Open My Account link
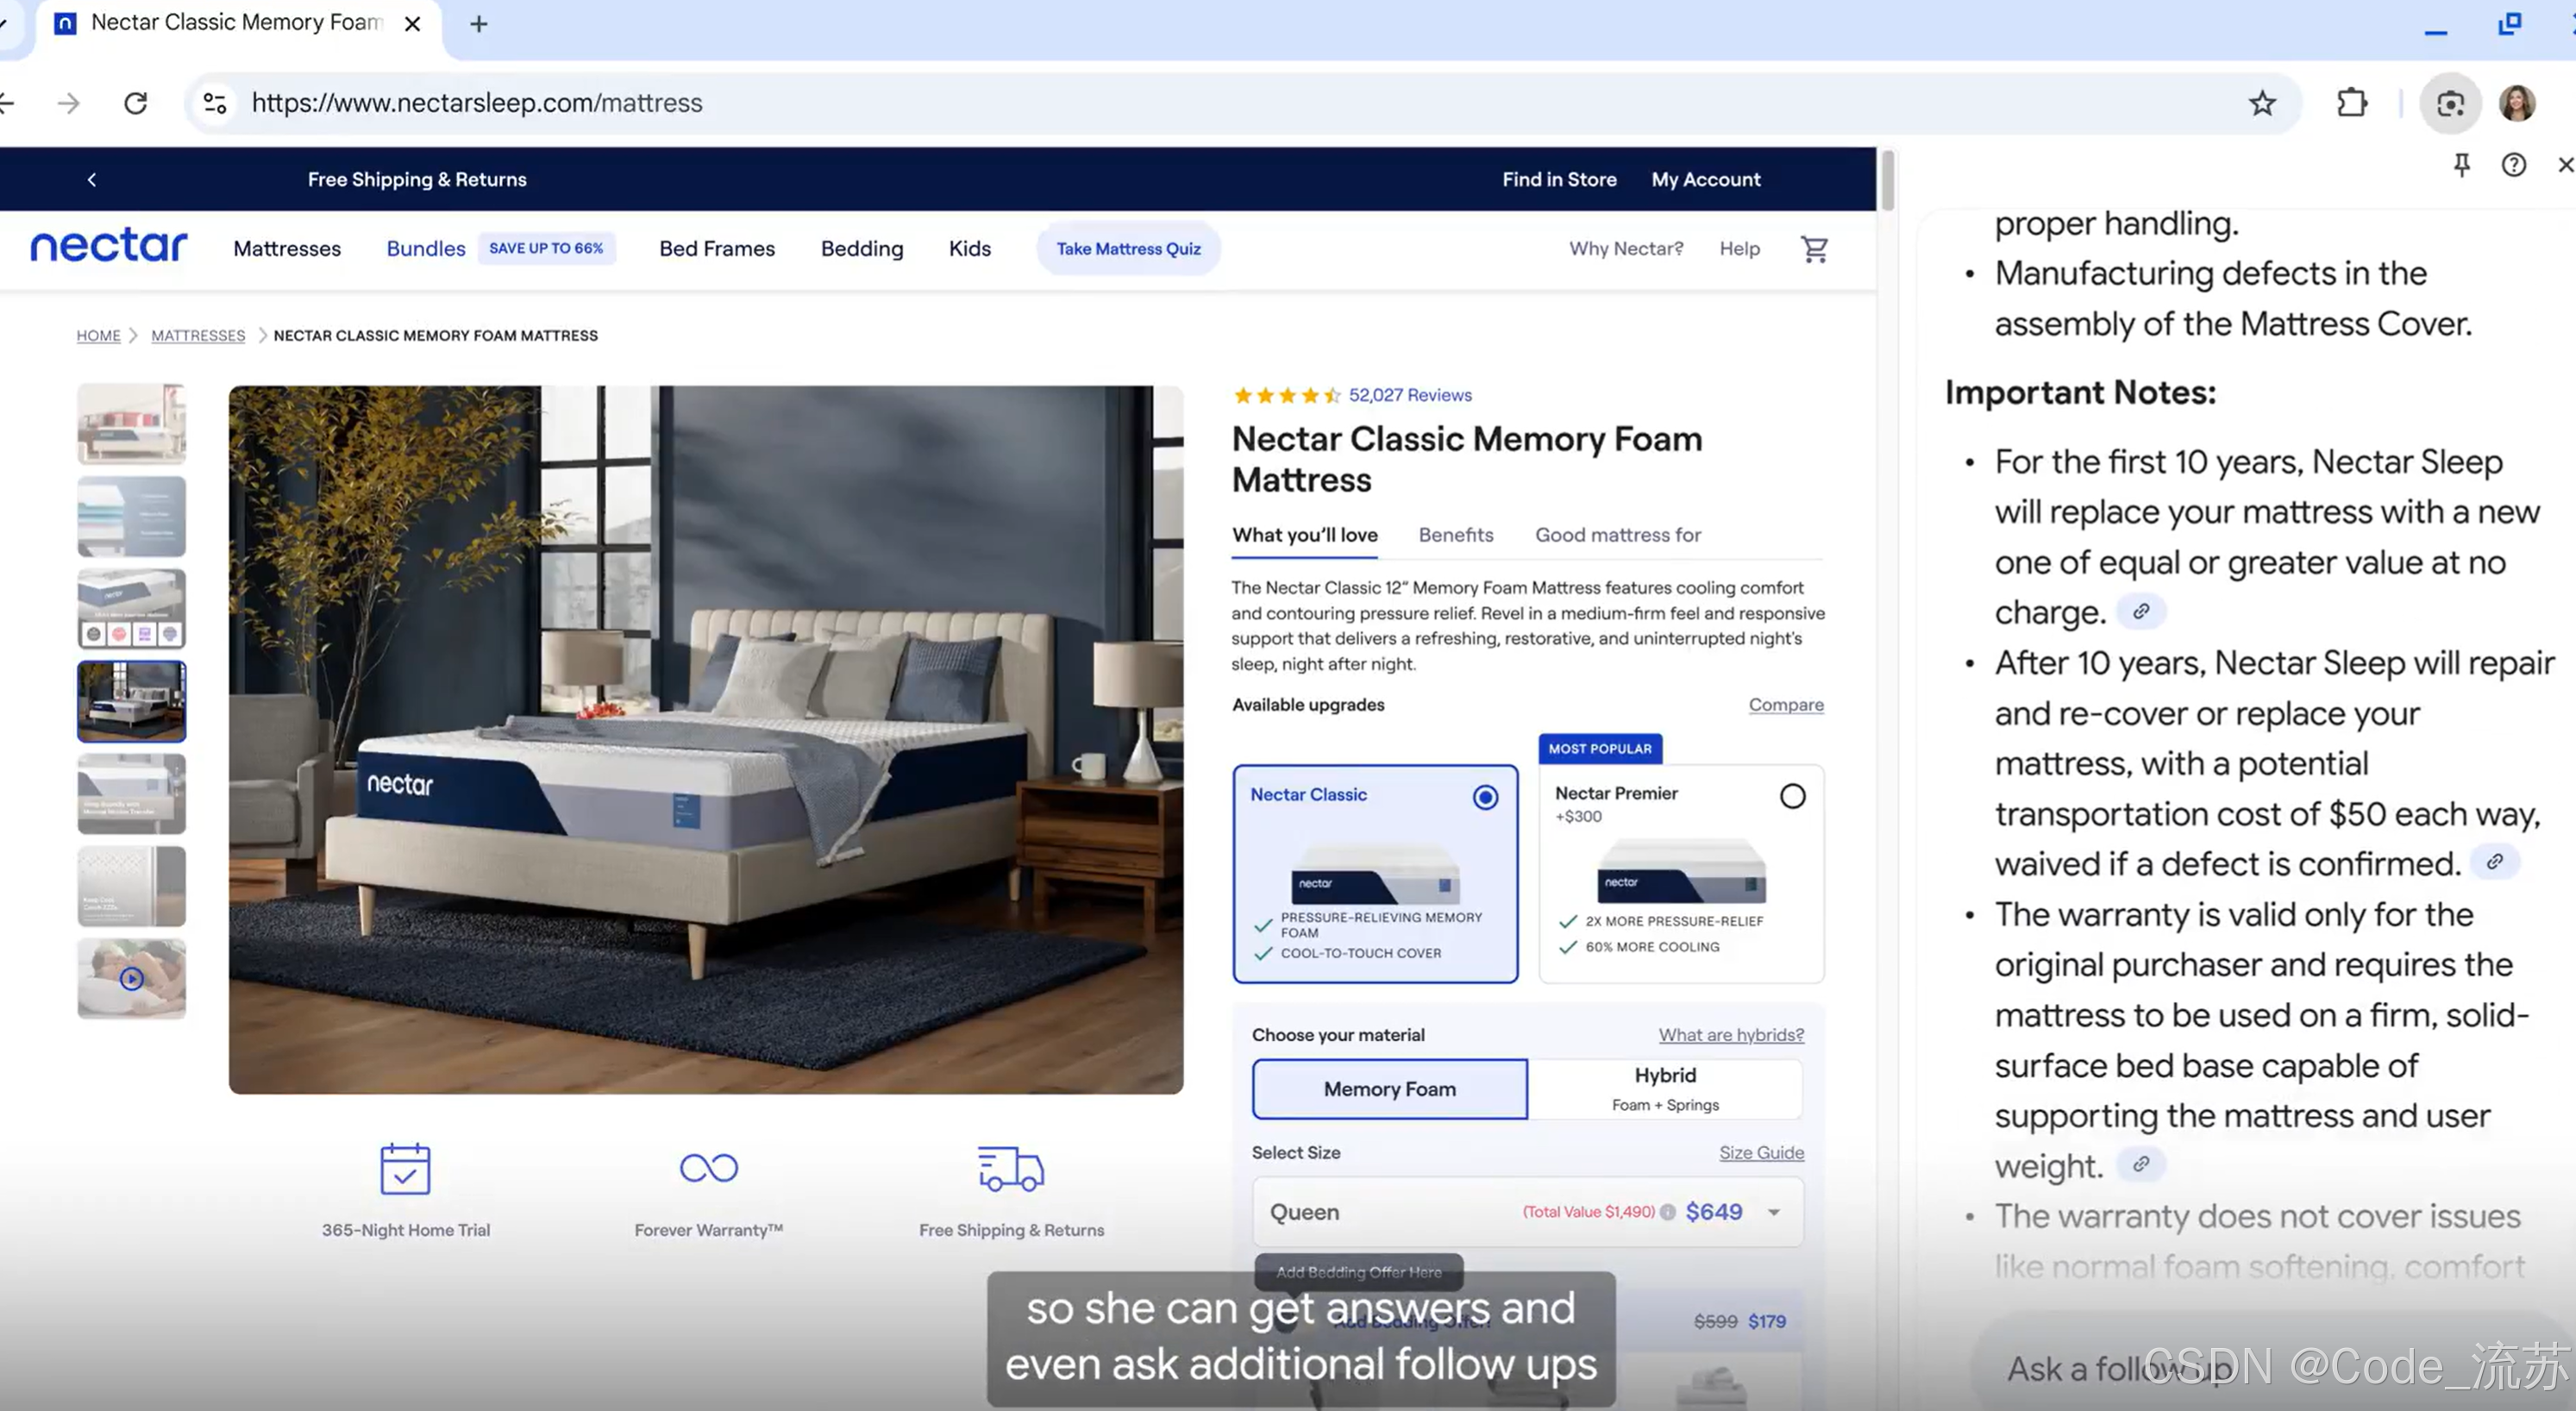Image resolution: width=2576 pixels, height=1411 pixels. pos(1706,179)
